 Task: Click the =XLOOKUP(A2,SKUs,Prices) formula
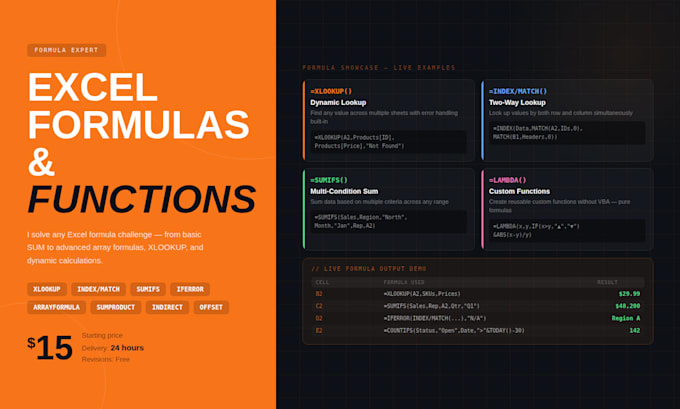pyautogui.click(x=422, y=294)
